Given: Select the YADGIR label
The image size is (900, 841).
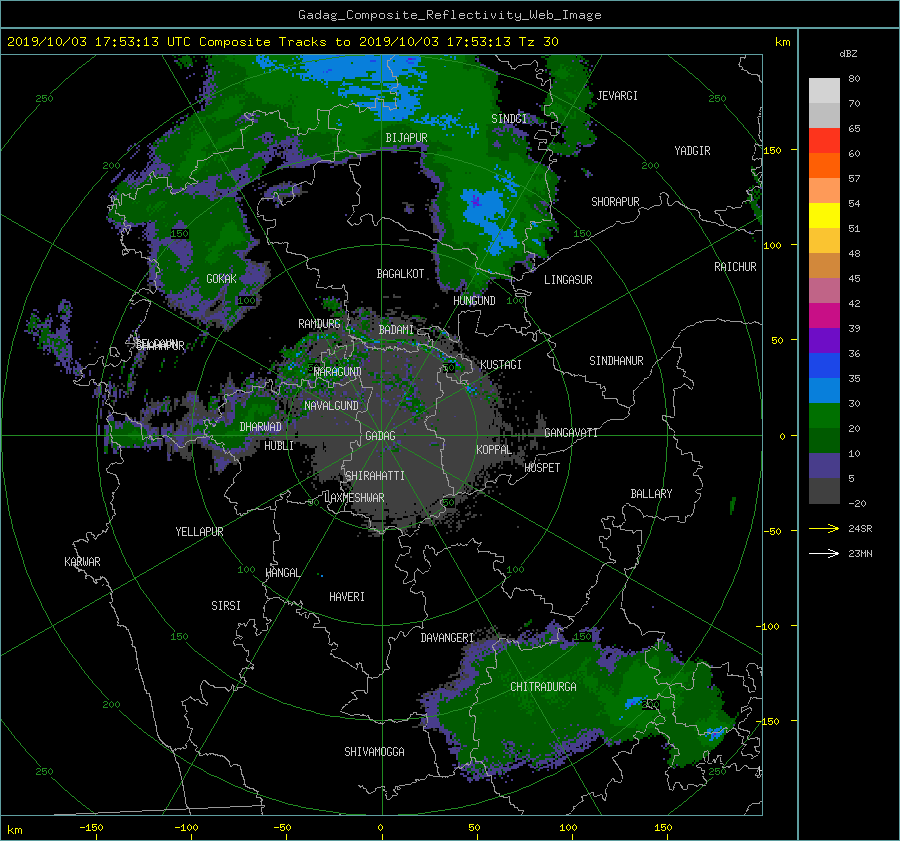Looking at the screenshot, I should [692, 151].
